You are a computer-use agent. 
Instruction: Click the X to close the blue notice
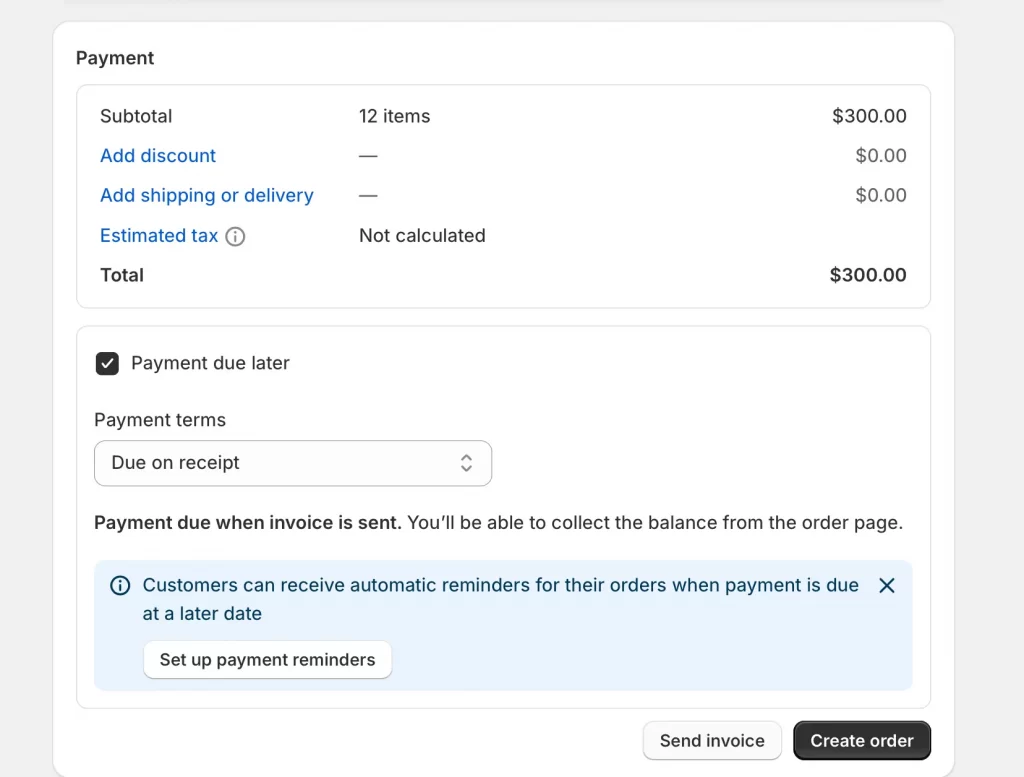(x=886, y=586)
